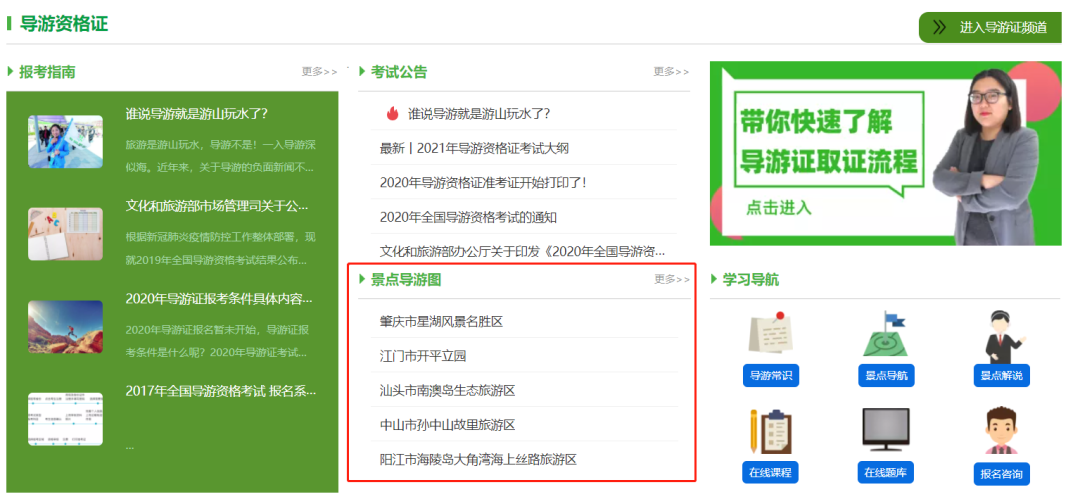Click the 景点导游图 section heading
The width and height of the screenshot is (1080, 499).
click(406, 279)
